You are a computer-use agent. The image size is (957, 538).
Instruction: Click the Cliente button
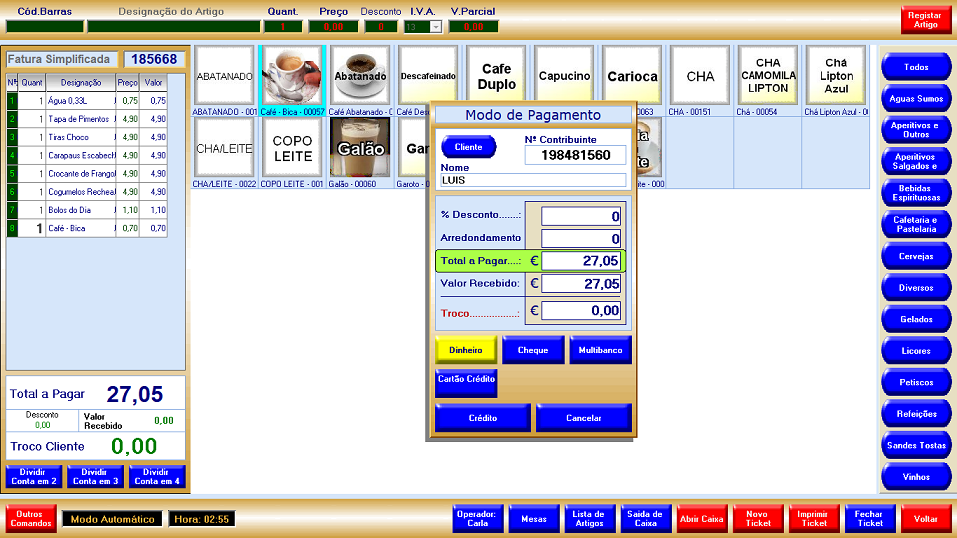pos(468,147)
